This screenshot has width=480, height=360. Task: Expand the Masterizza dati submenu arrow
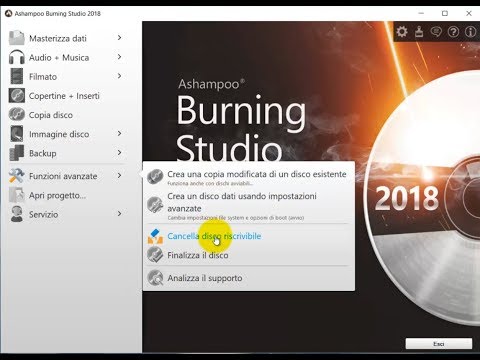(x=119, y=38)
